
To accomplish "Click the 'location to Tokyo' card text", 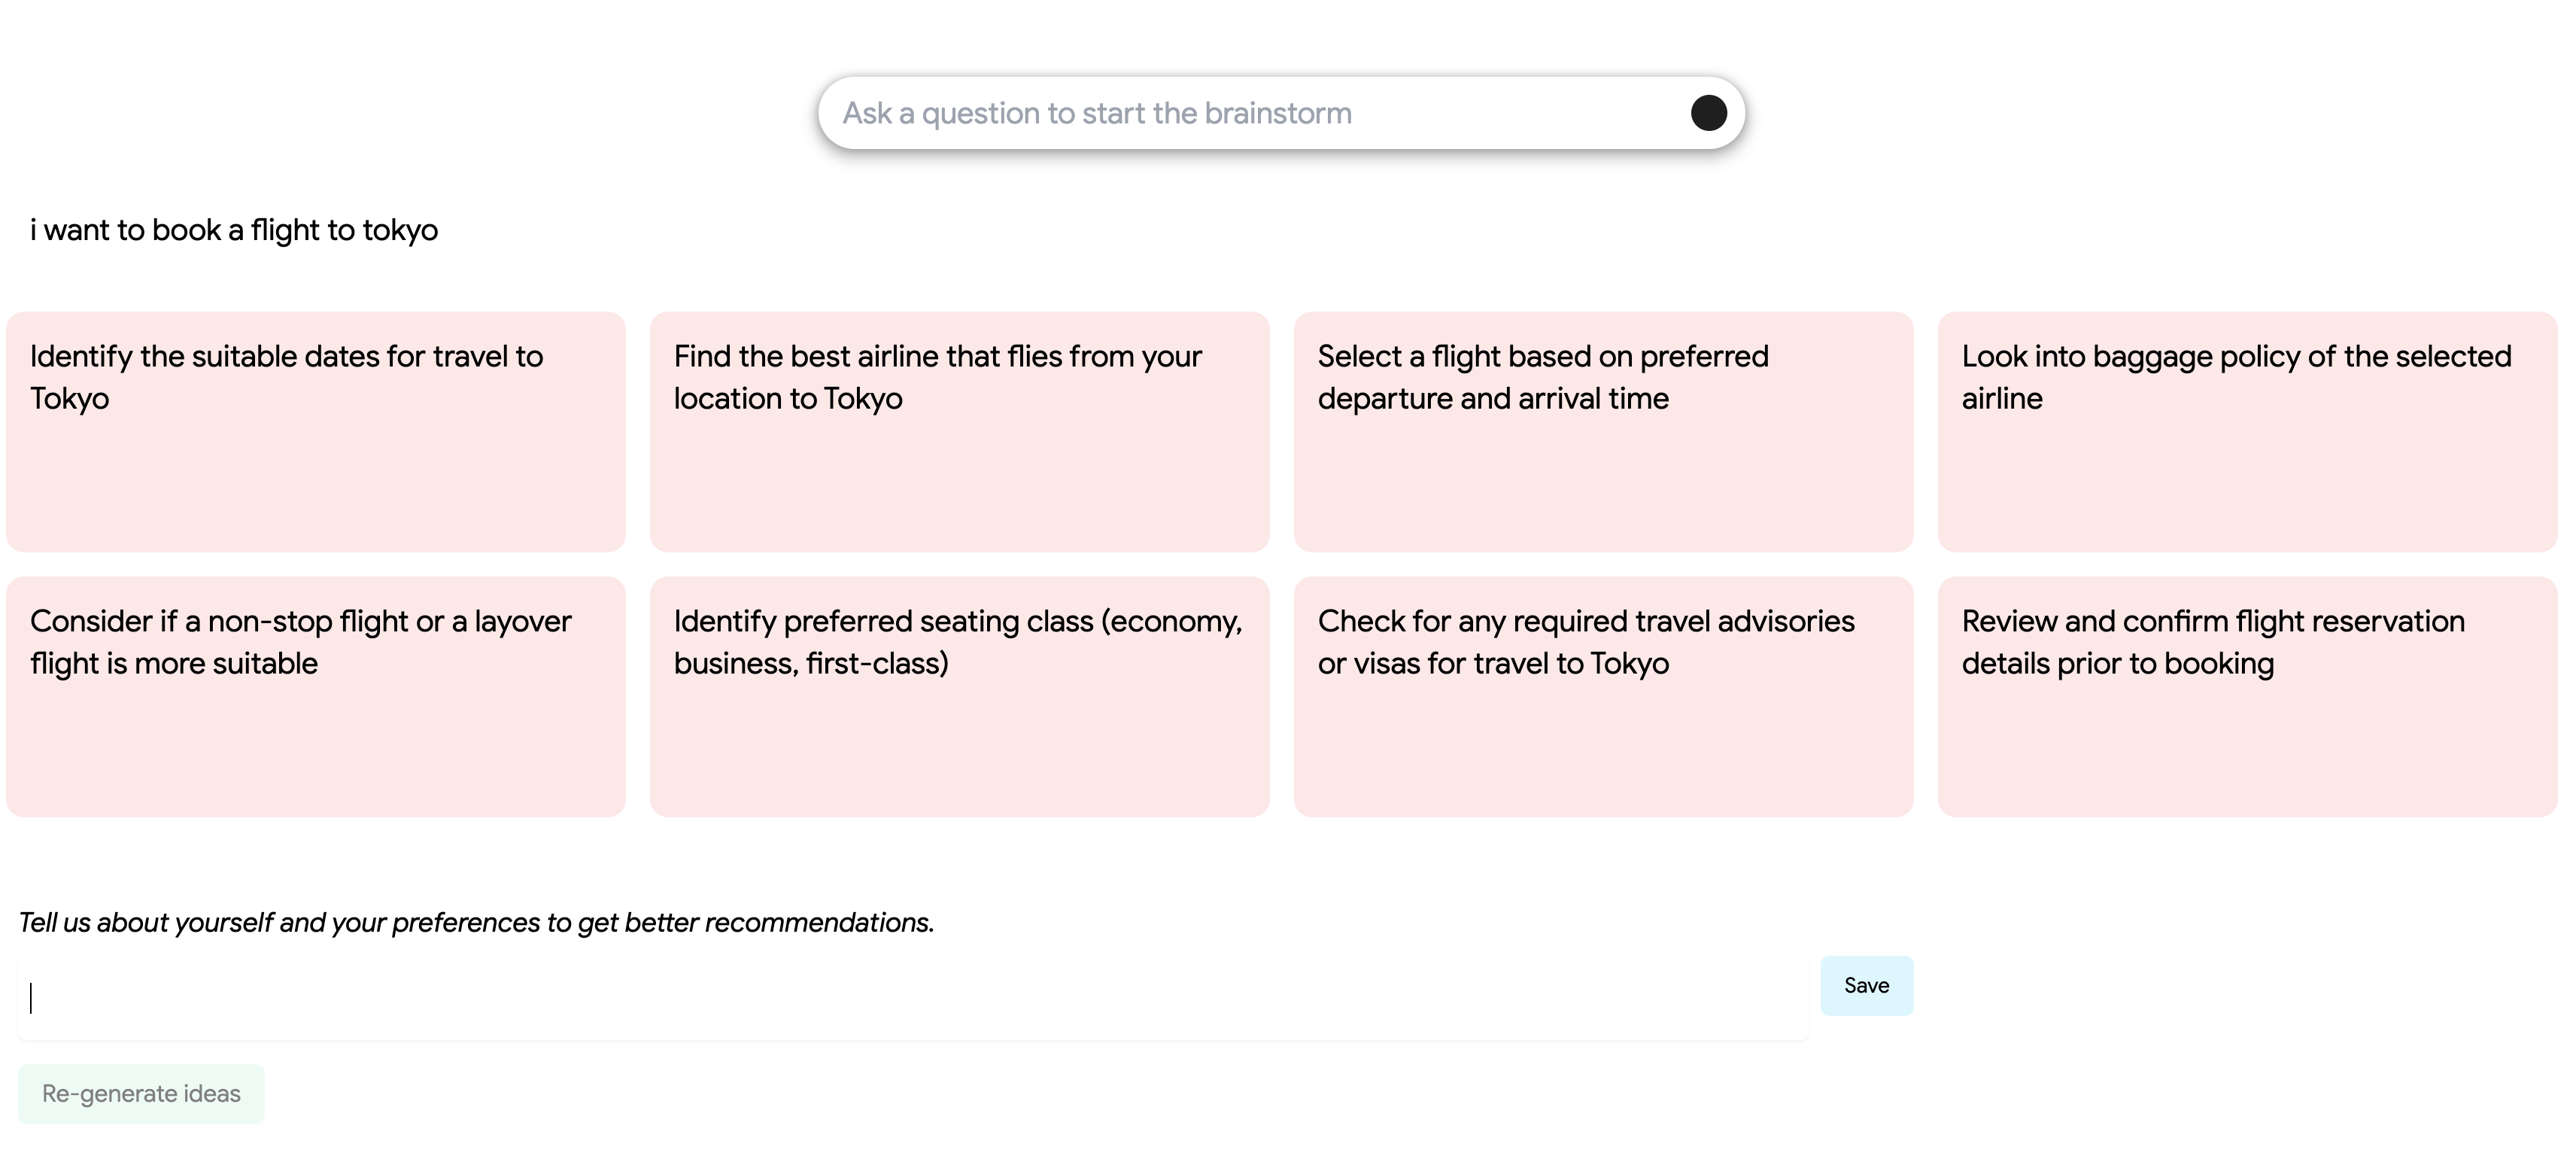I will pyautogui.click(x=788, y=399).
